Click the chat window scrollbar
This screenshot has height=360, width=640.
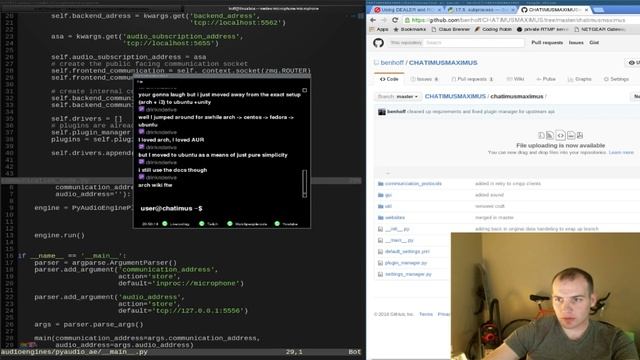coord(304,184)
